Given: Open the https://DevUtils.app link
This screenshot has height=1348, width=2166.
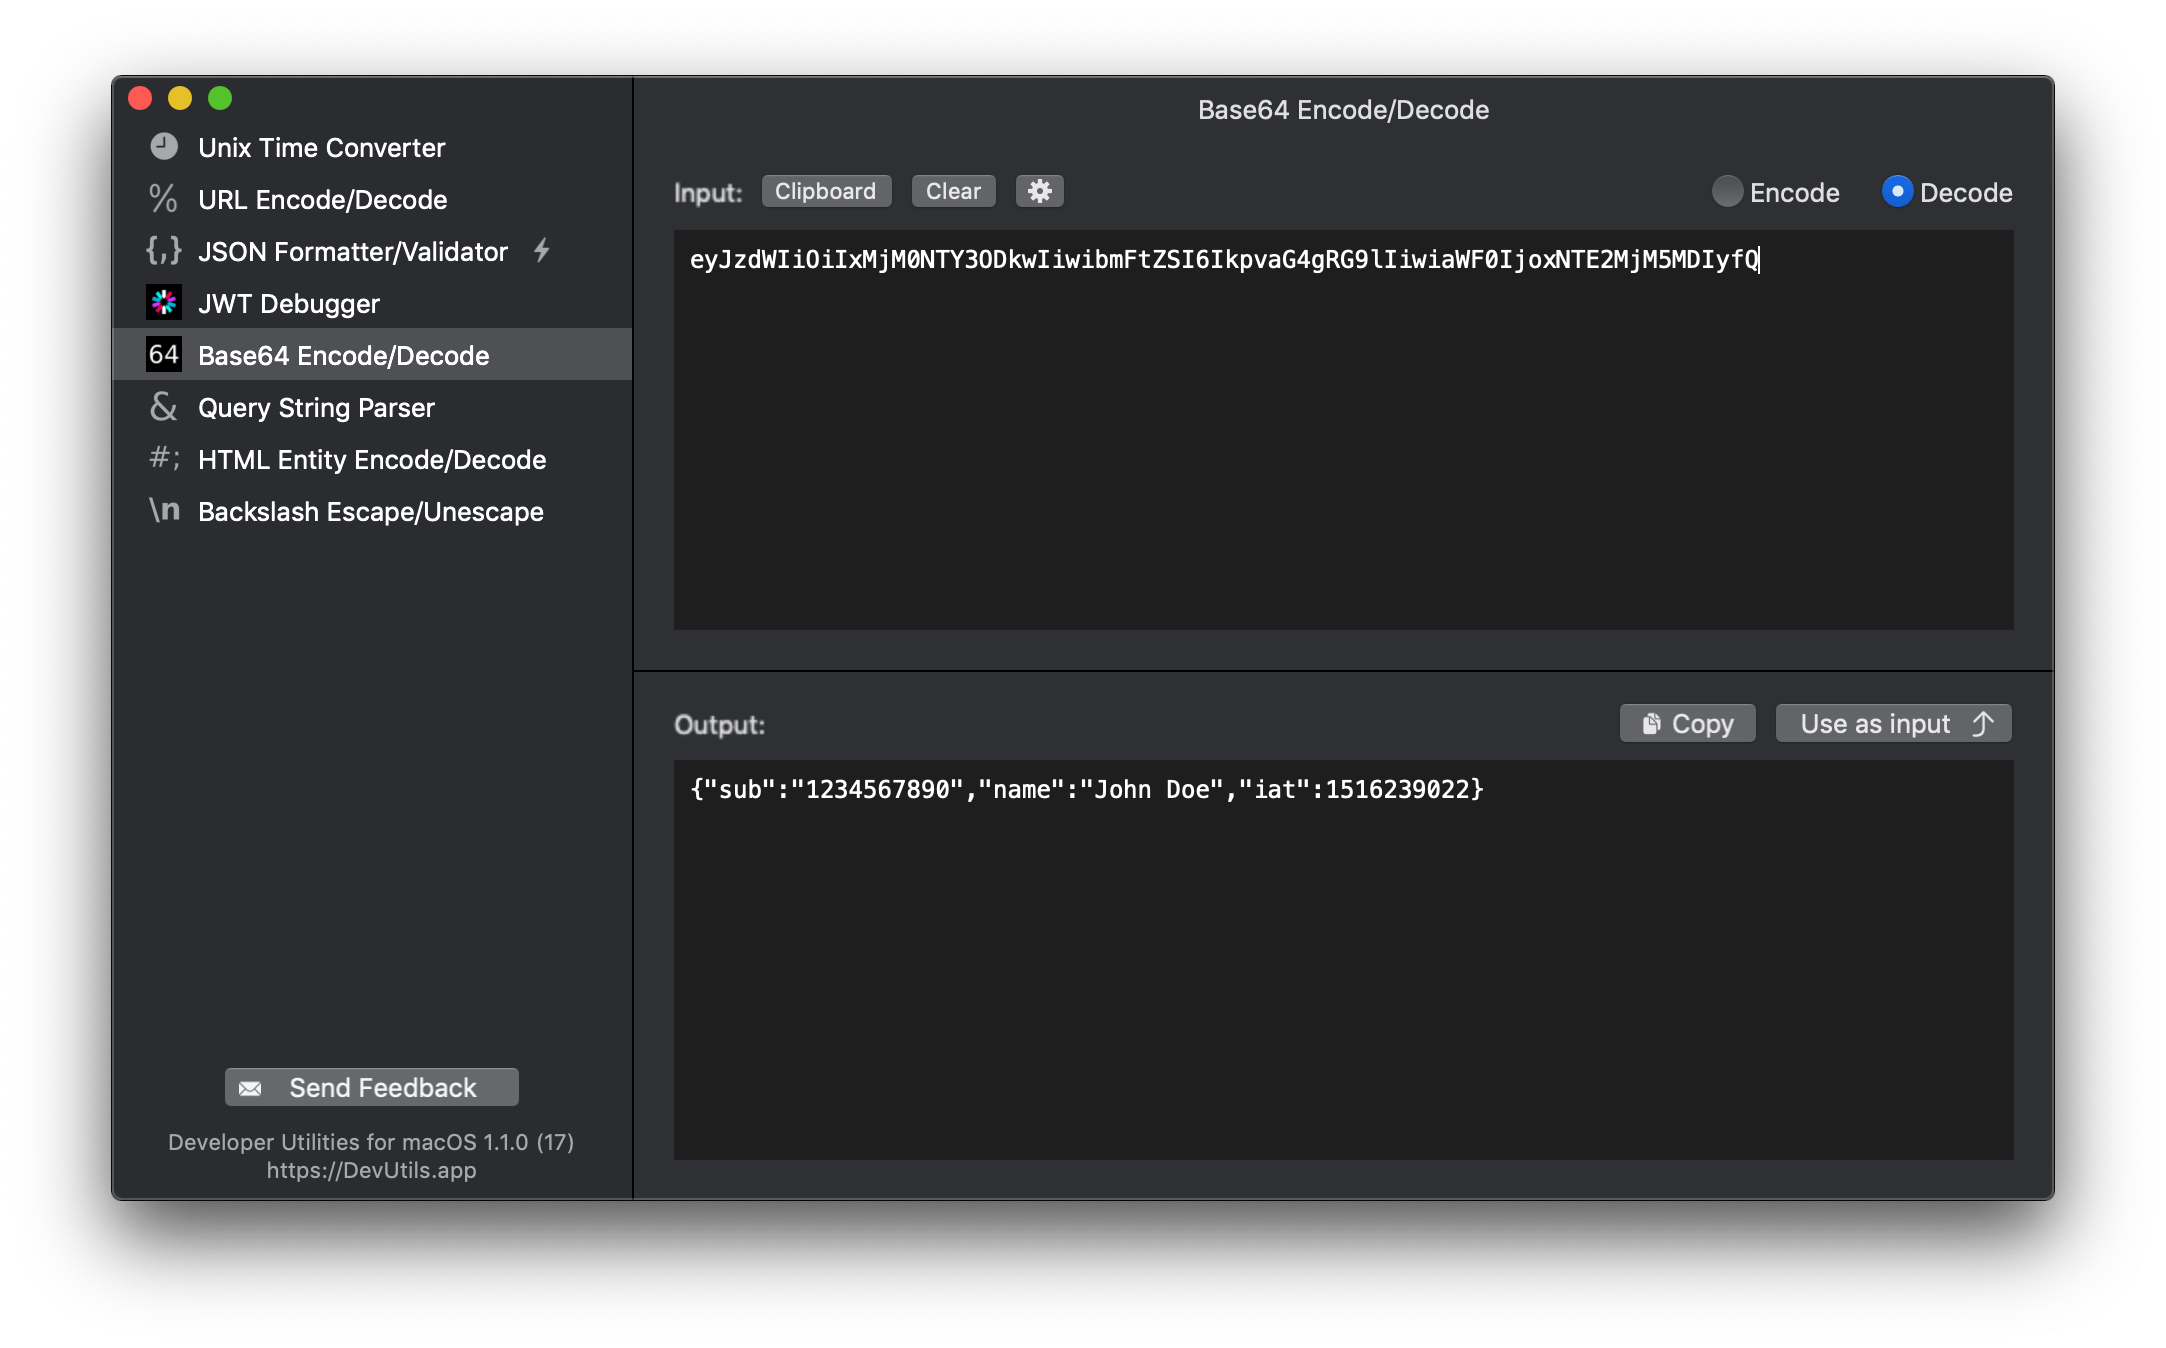Looking at the screenshot, I should pyautogui.click(x=372, y=1170).
